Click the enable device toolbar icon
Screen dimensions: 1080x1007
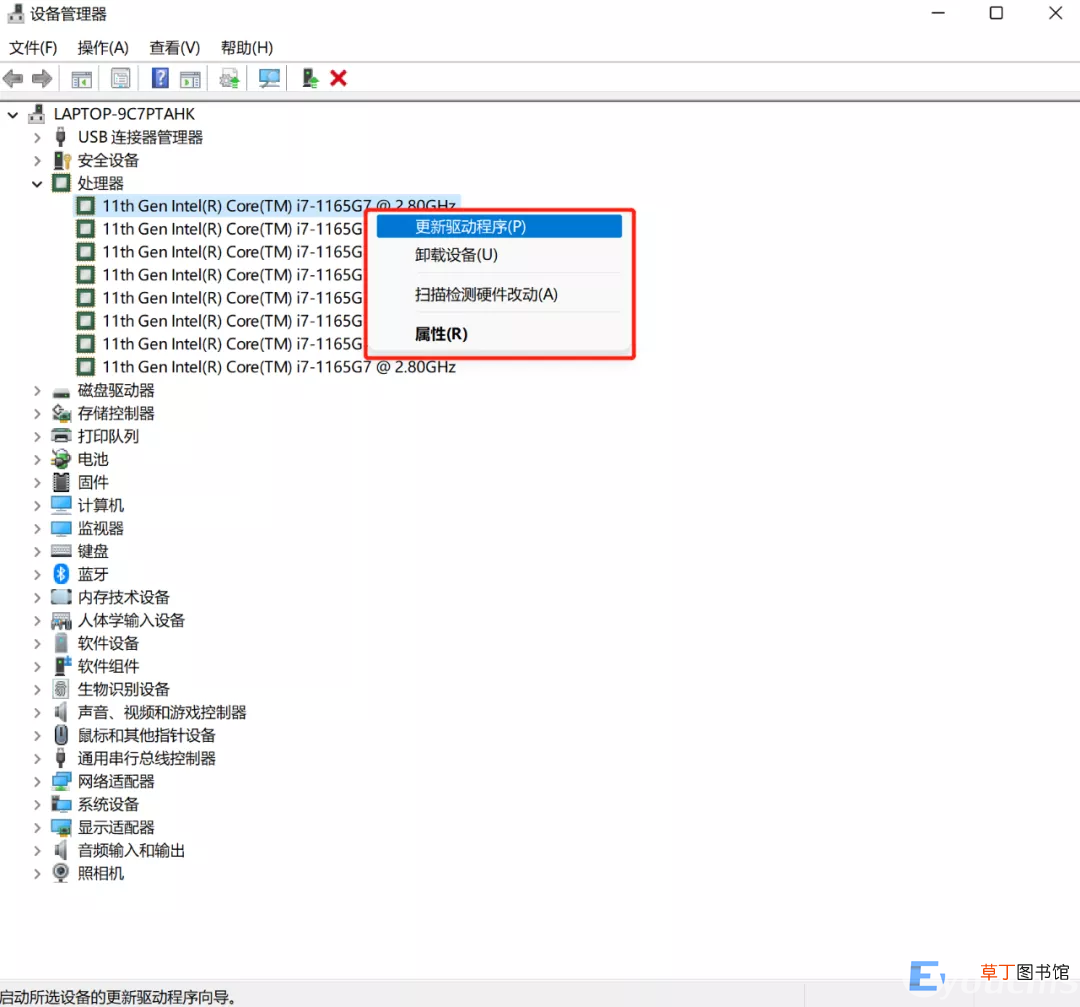point(310,79)
